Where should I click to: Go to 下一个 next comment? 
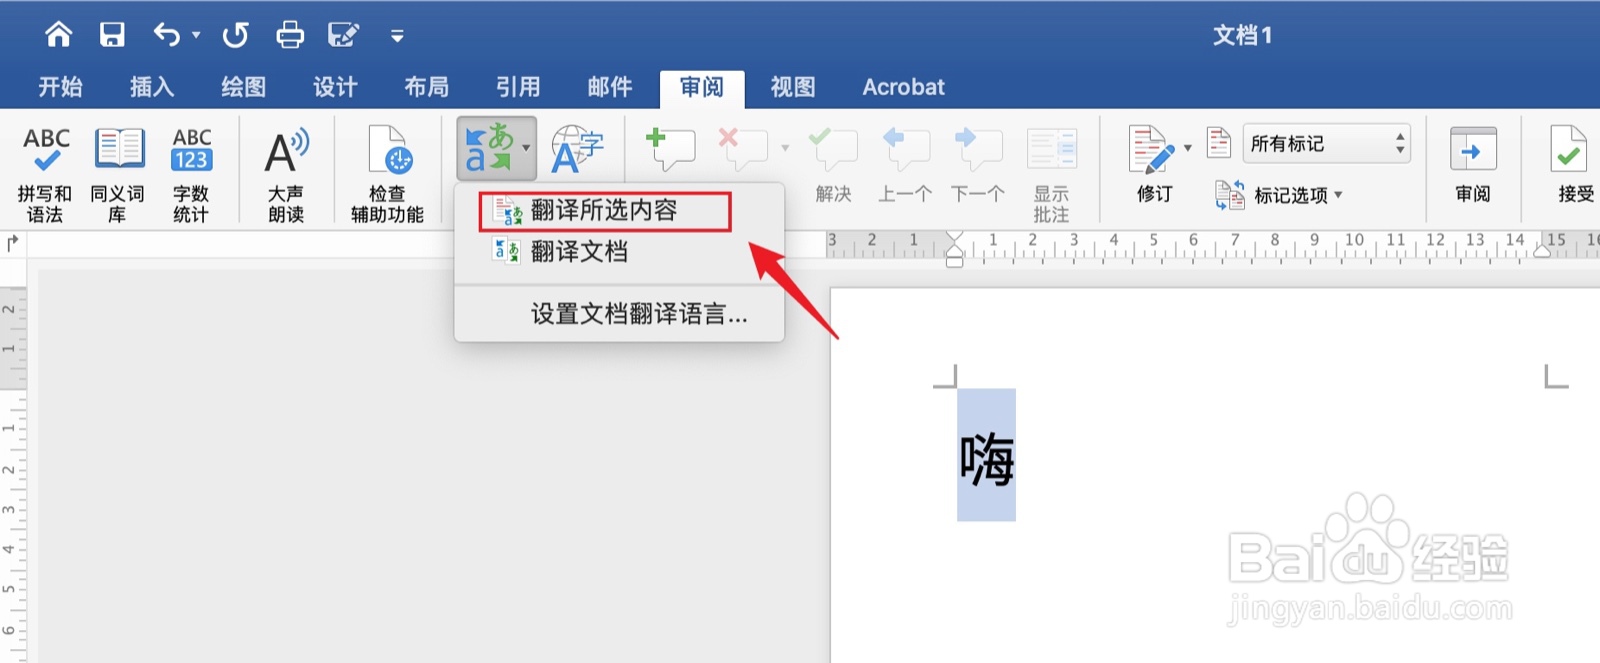click(x=977, y=165)
